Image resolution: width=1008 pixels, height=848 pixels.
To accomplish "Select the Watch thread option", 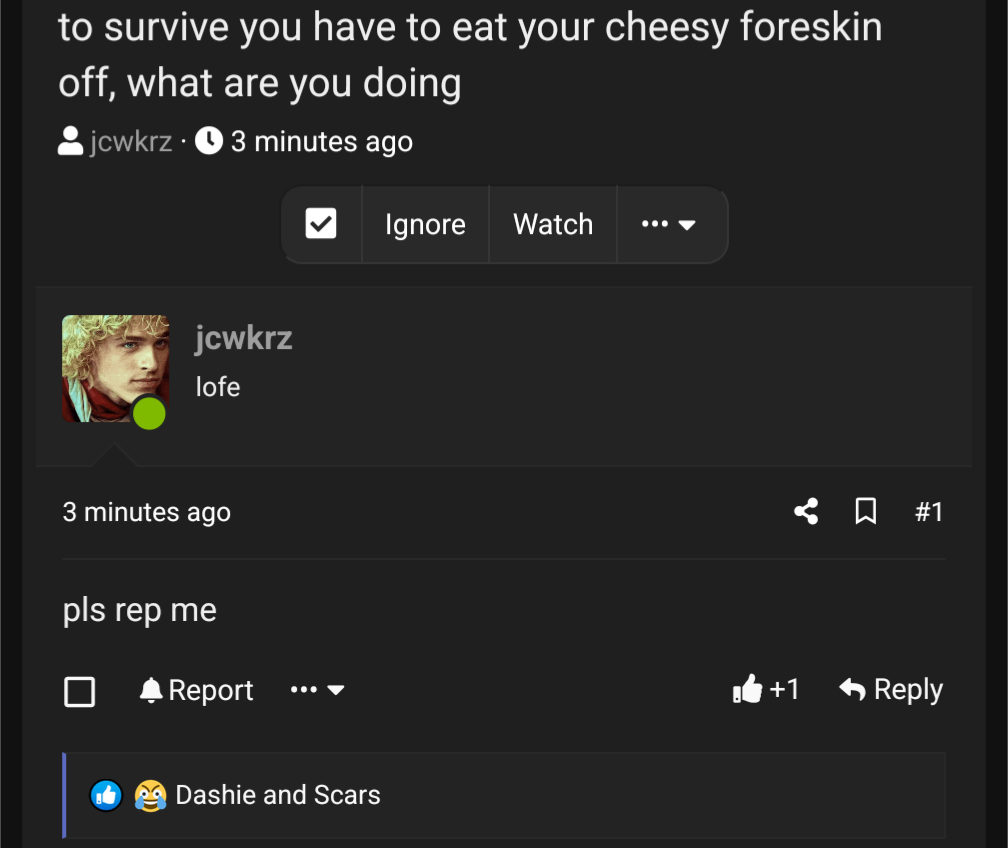I will (552, 224).
